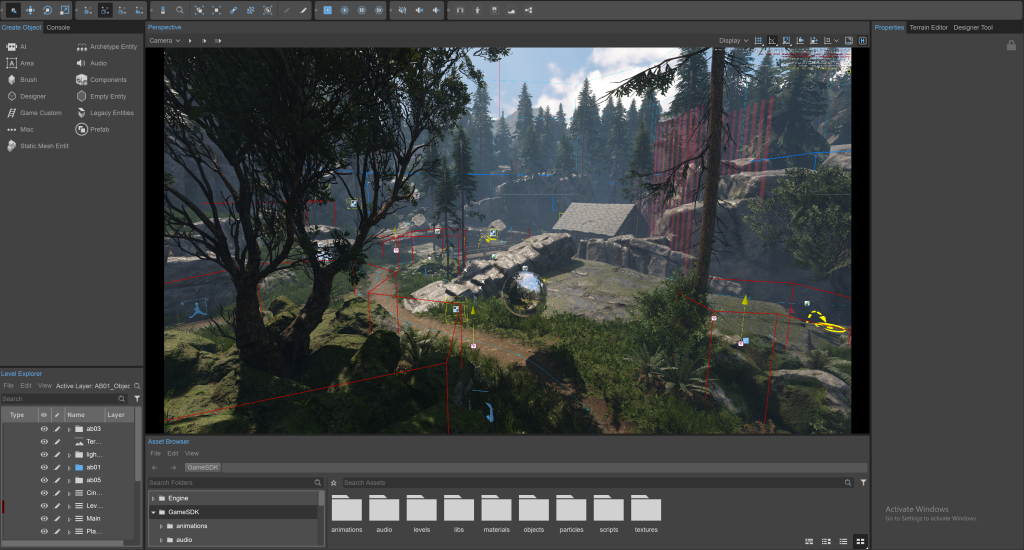
Task: Open the textures folder thumbnail
Action: pos(647,514)
